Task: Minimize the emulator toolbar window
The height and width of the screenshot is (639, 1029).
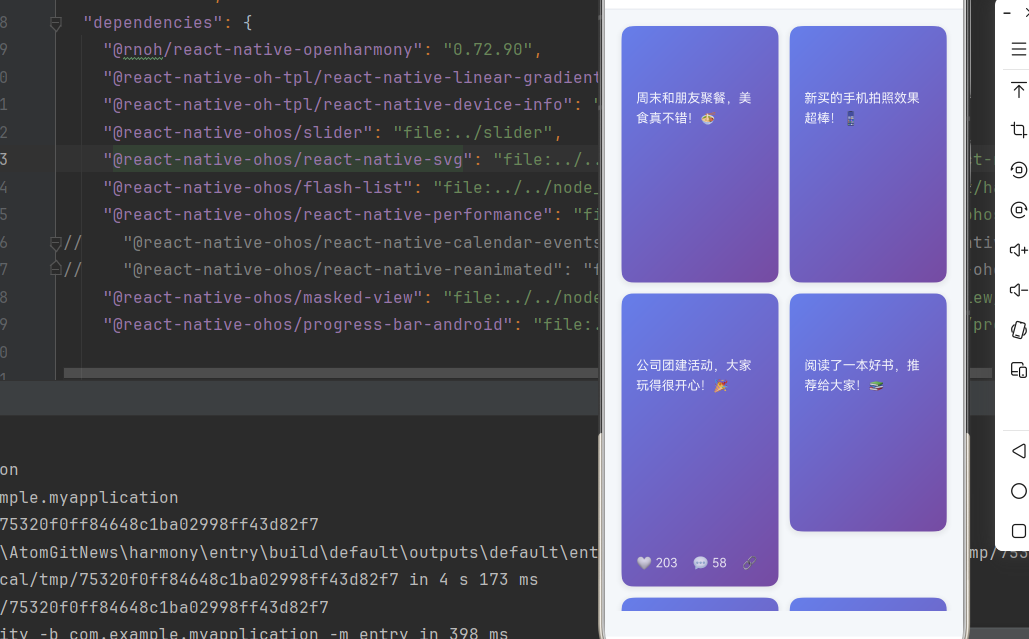Action: tap(1007, 12)
